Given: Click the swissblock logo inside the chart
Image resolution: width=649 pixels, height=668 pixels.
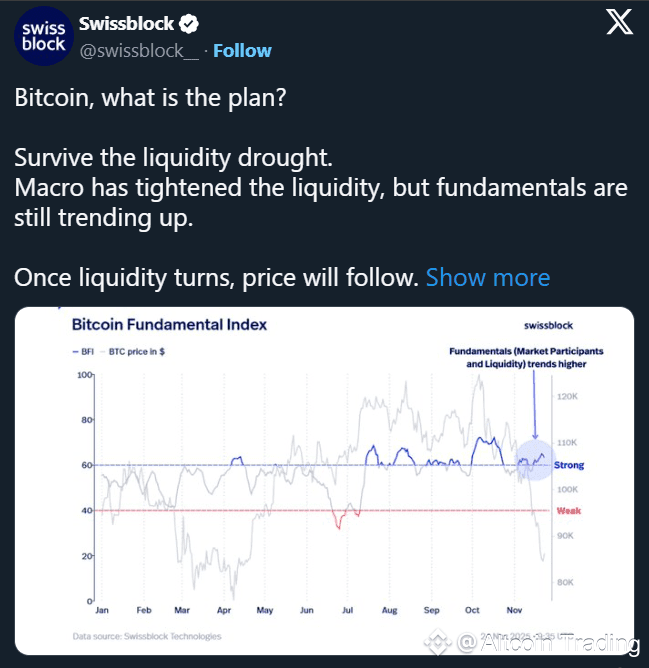Looking at the screenshot, I should tap(549, 326).
